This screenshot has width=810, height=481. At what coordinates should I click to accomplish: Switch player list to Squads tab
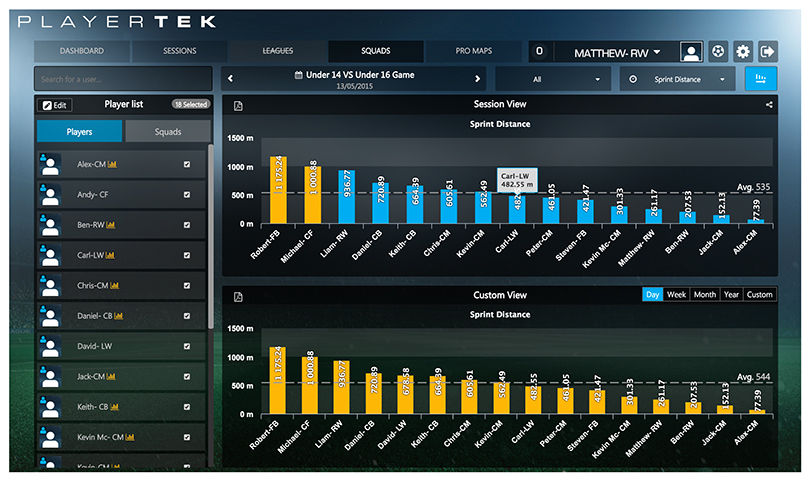(x=168, y=132)
